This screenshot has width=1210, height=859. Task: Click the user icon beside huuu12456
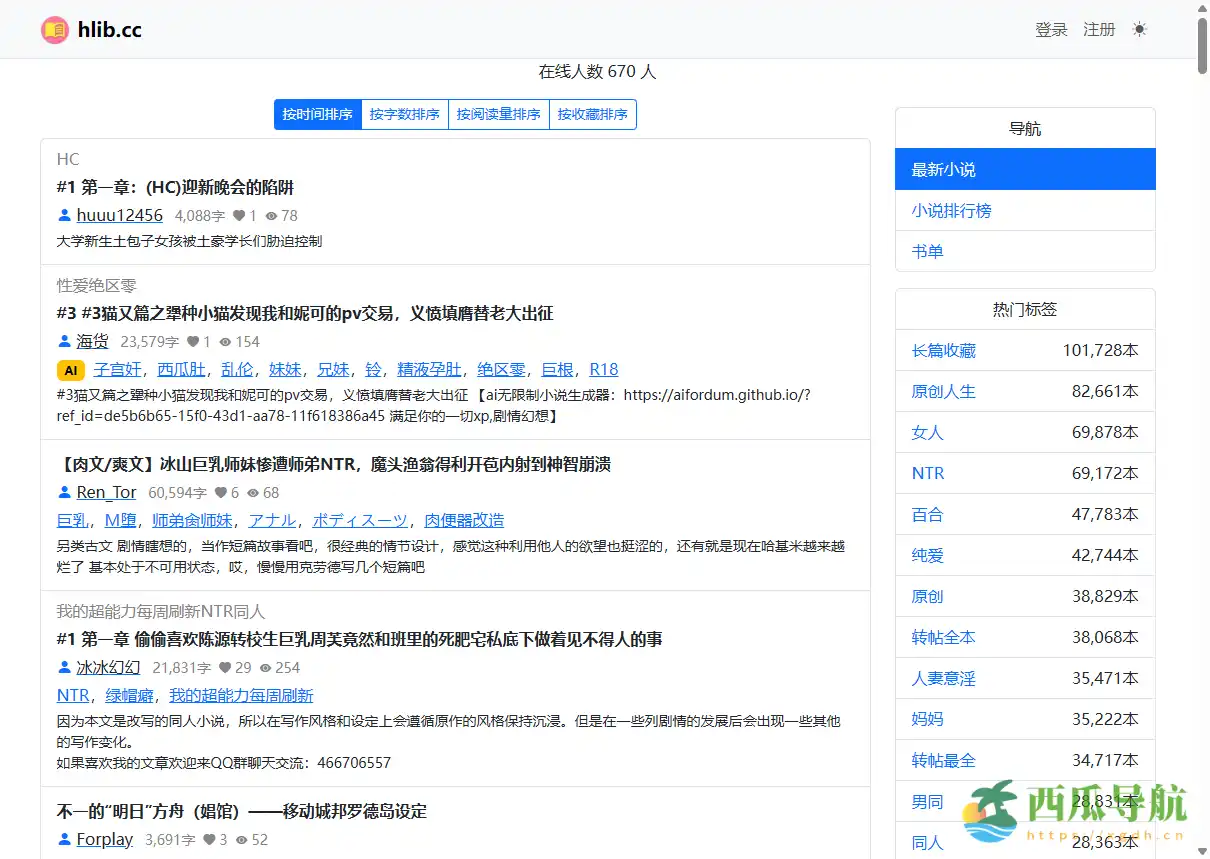(63, 215)
